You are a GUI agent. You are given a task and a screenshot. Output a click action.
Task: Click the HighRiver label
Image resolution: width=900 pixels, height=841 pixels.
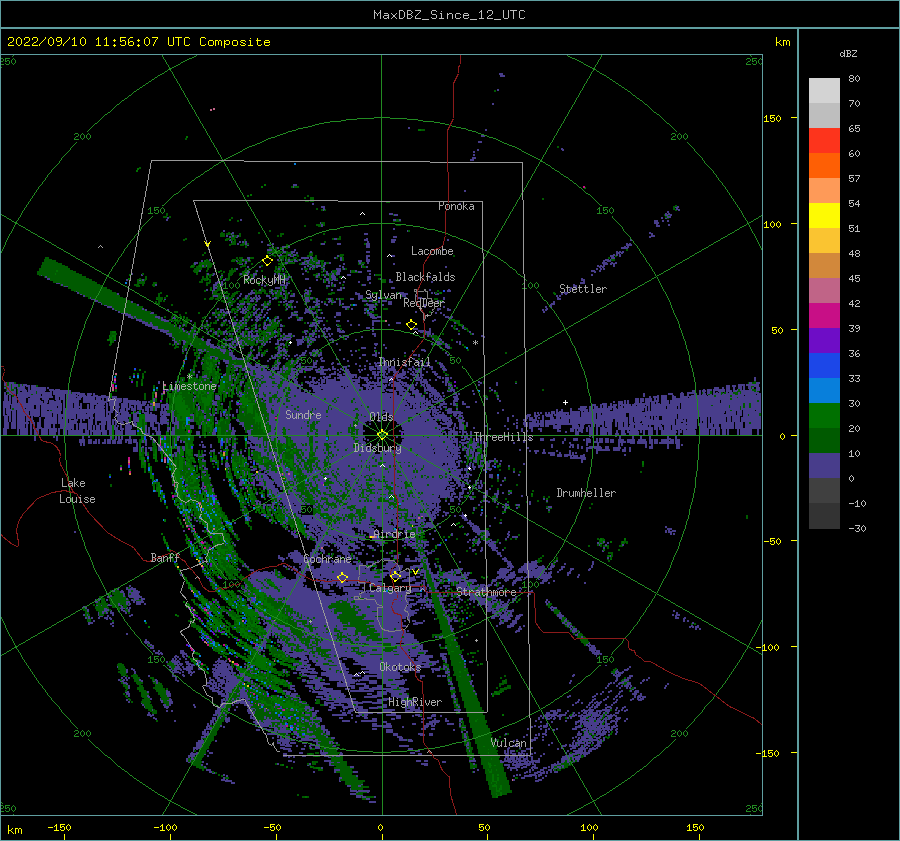415,702
